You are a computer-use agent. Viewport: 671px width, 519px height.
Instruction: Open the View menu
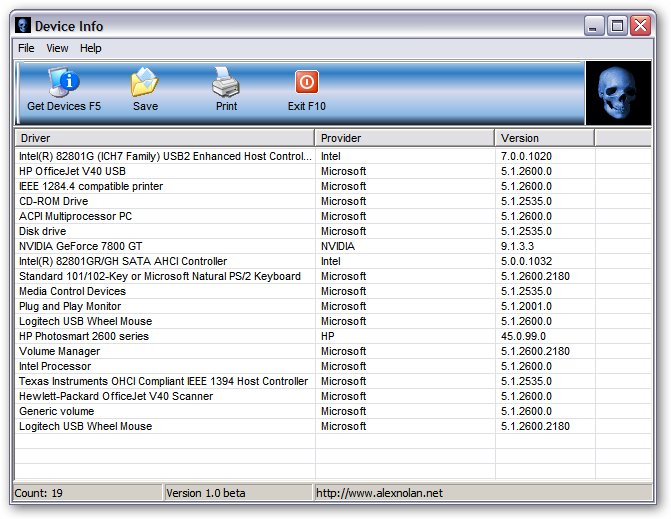[x=57, y=48]
